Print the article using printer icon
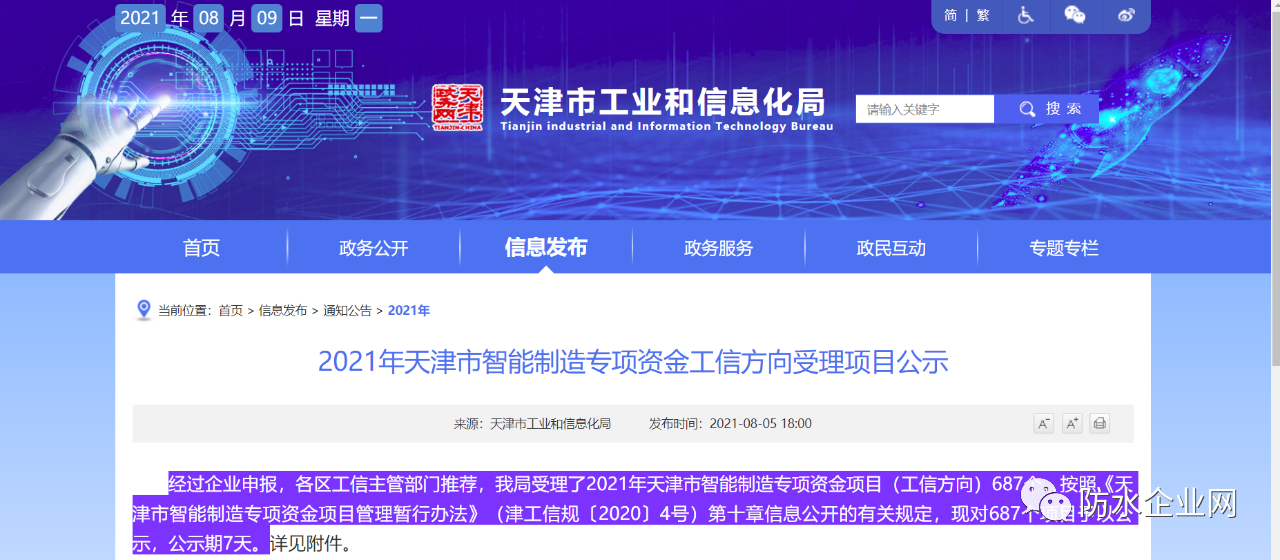The image size is (1280, 560). (x=1100, y=423)
